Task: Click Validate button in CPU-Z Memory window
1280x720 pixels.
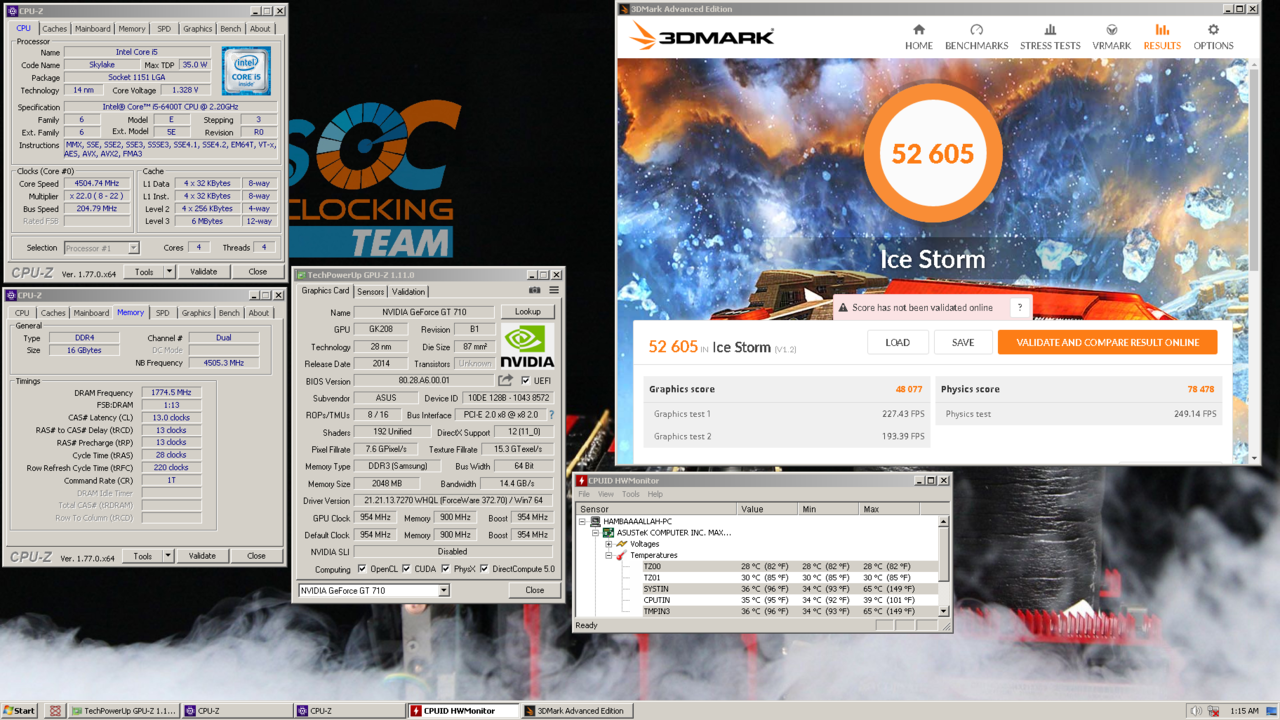Action: [202, 556]
